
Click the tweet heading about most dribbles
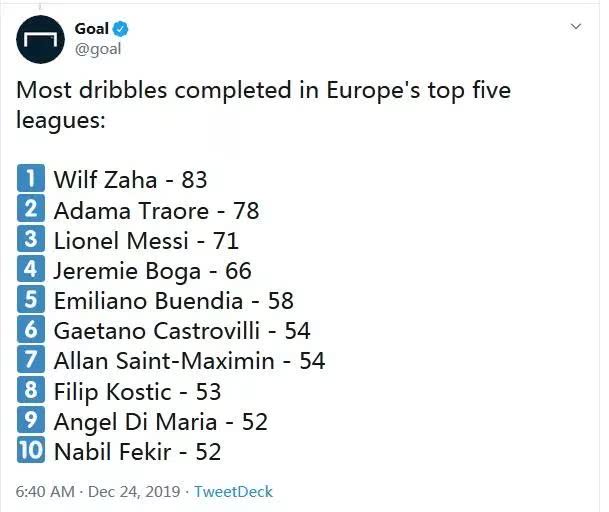264,105
